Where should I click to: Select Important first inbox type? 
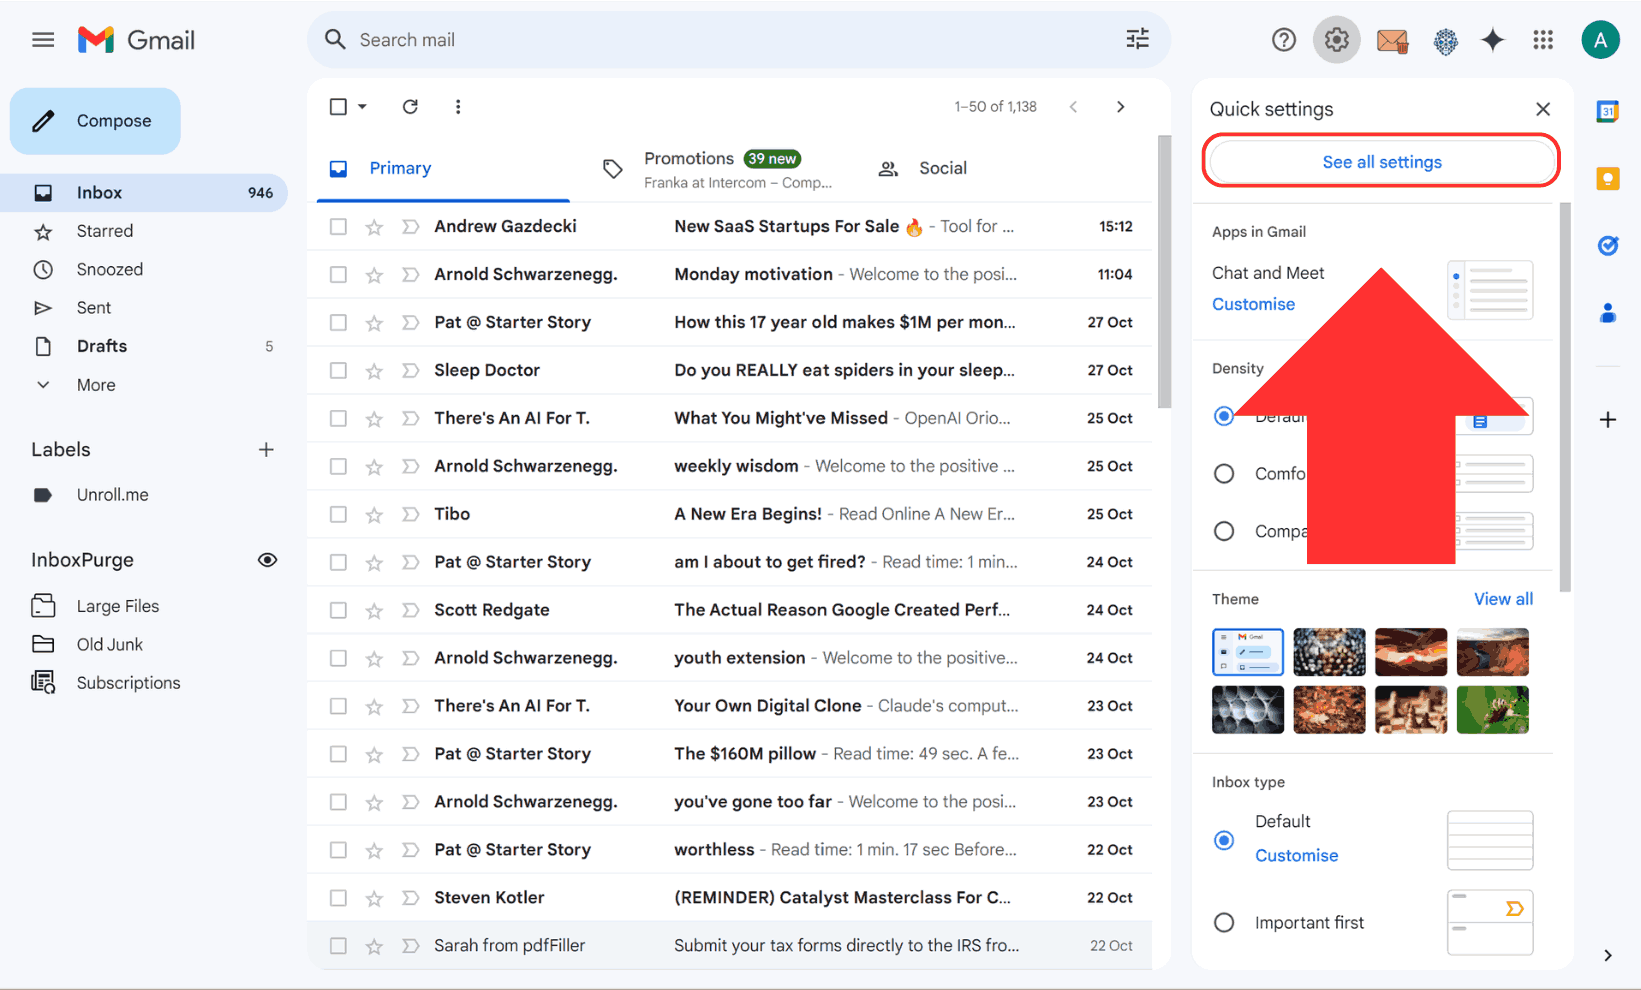(1224, 923)
